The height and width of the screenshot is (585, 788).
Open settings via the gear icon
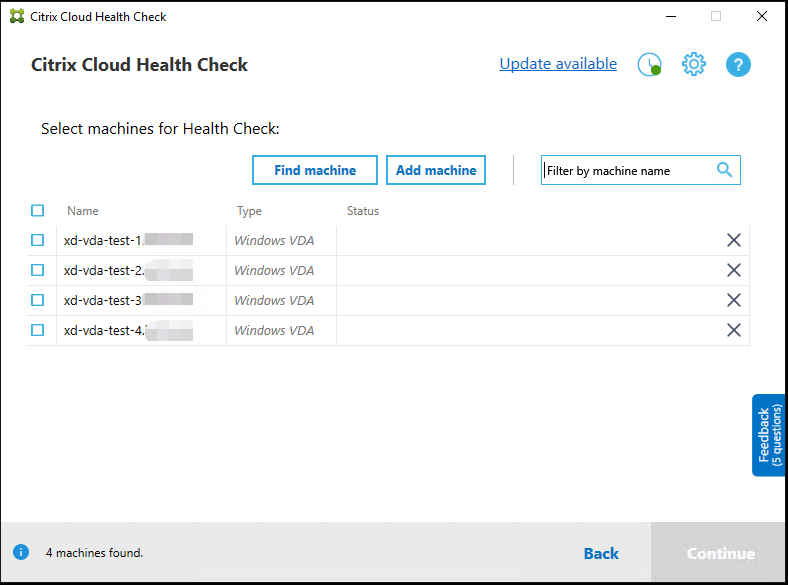pyautogui.click(x=693, y=65)
